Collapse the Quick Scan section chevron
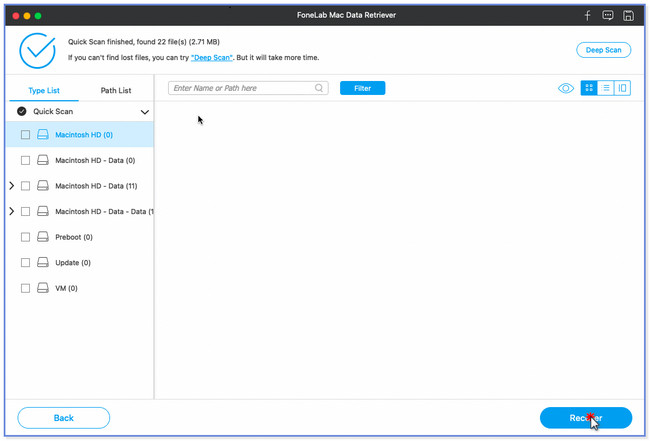Viewport: 650px width, 441px height. click(145, 112)
